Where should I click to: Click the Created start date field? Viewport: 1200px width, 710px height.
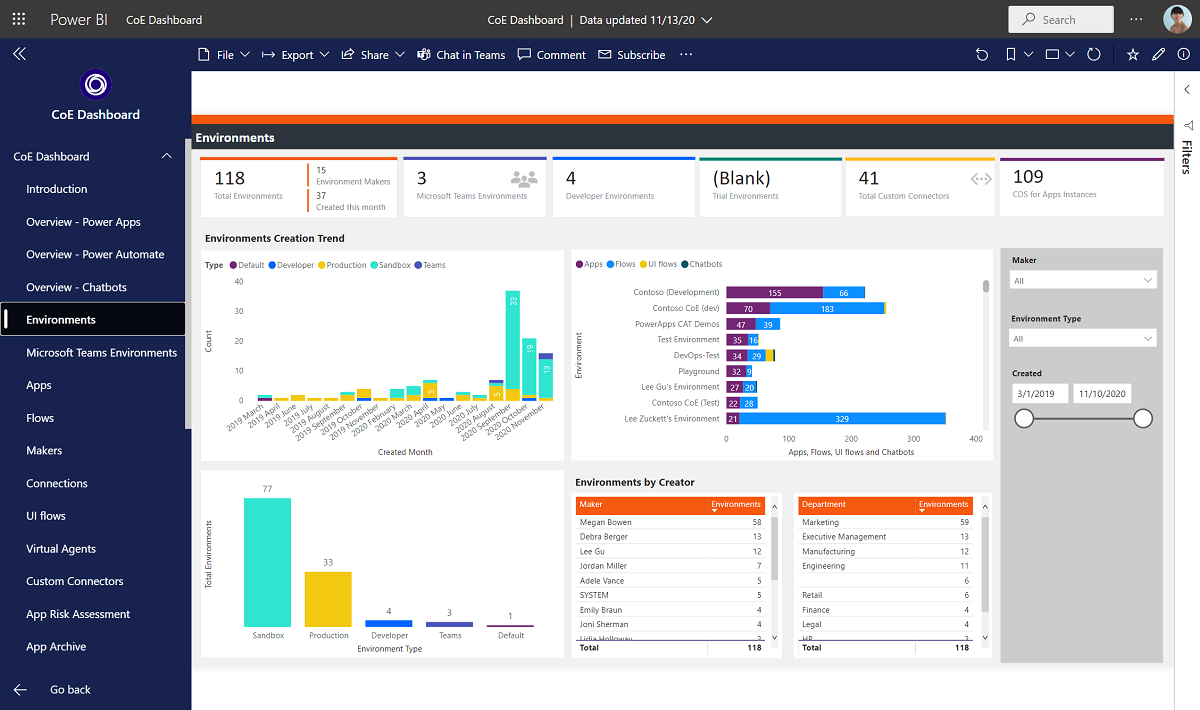(x=1040, y=394)
